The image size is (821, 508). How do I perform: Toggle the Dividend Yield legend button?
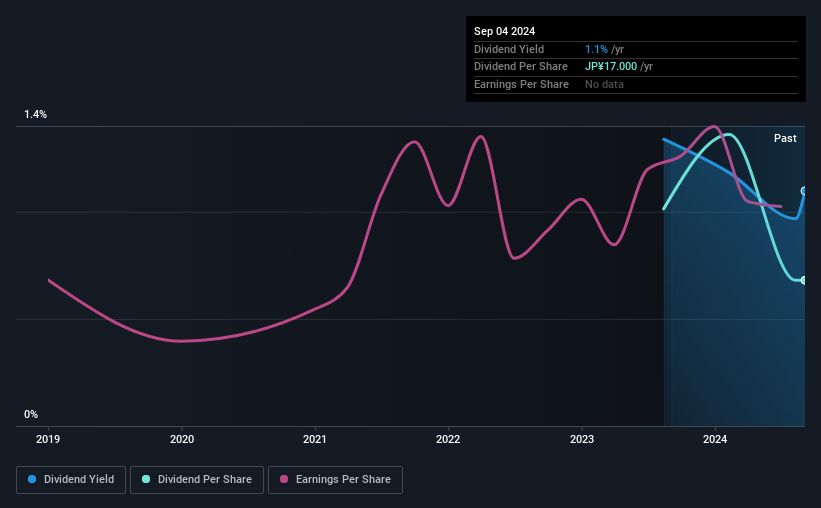click(71, 480)
